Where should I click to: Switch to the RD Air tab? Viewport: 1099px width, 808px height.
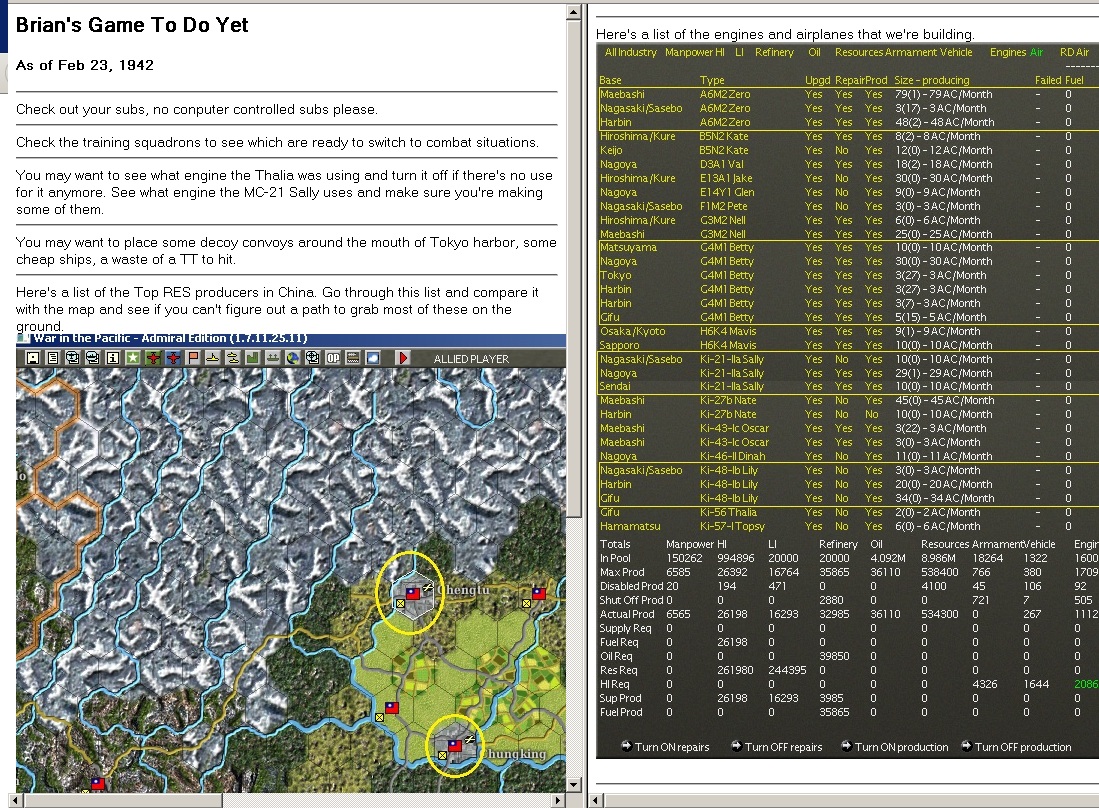[x=1074, y=53]
